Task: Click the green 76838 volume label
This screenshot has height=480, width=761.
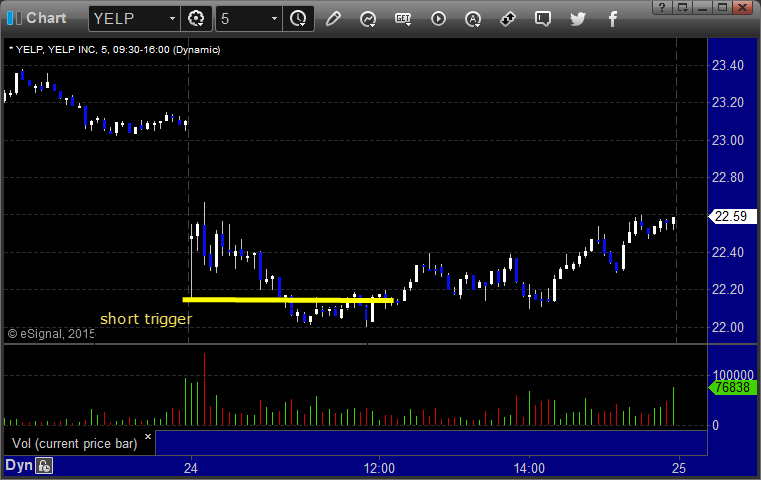Action: [x=732, y=387]
